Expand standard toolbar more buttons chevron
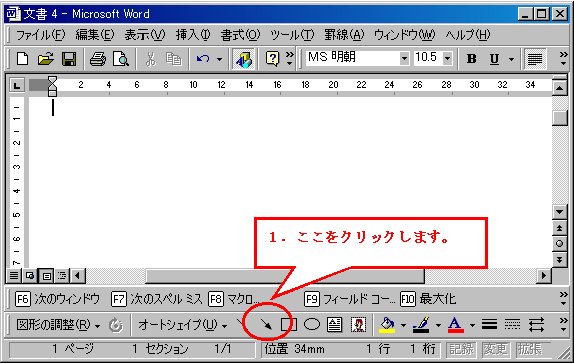 click(x=290, y=58)
